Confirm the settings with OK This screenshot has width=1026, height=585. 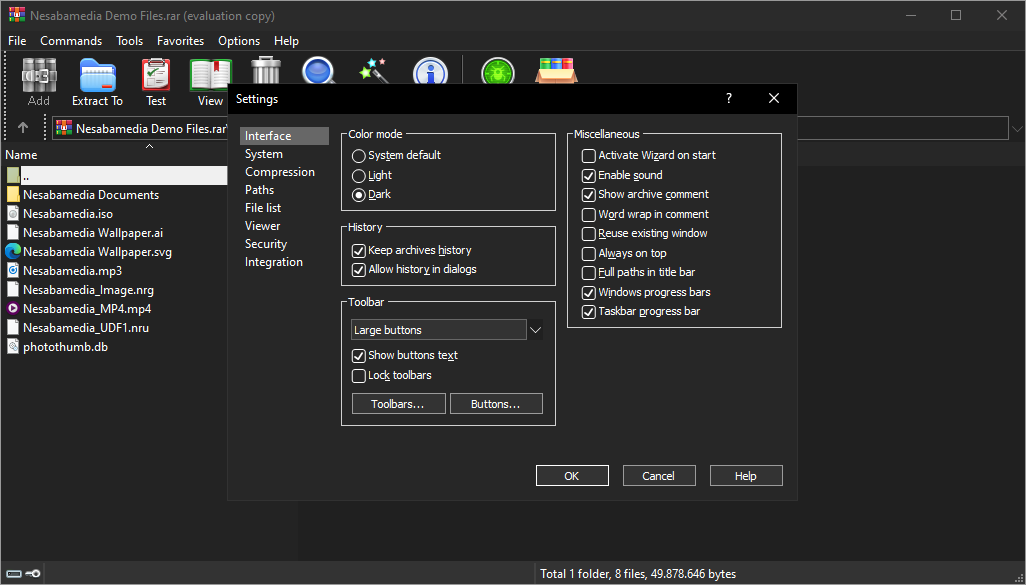tap(572, 476)
